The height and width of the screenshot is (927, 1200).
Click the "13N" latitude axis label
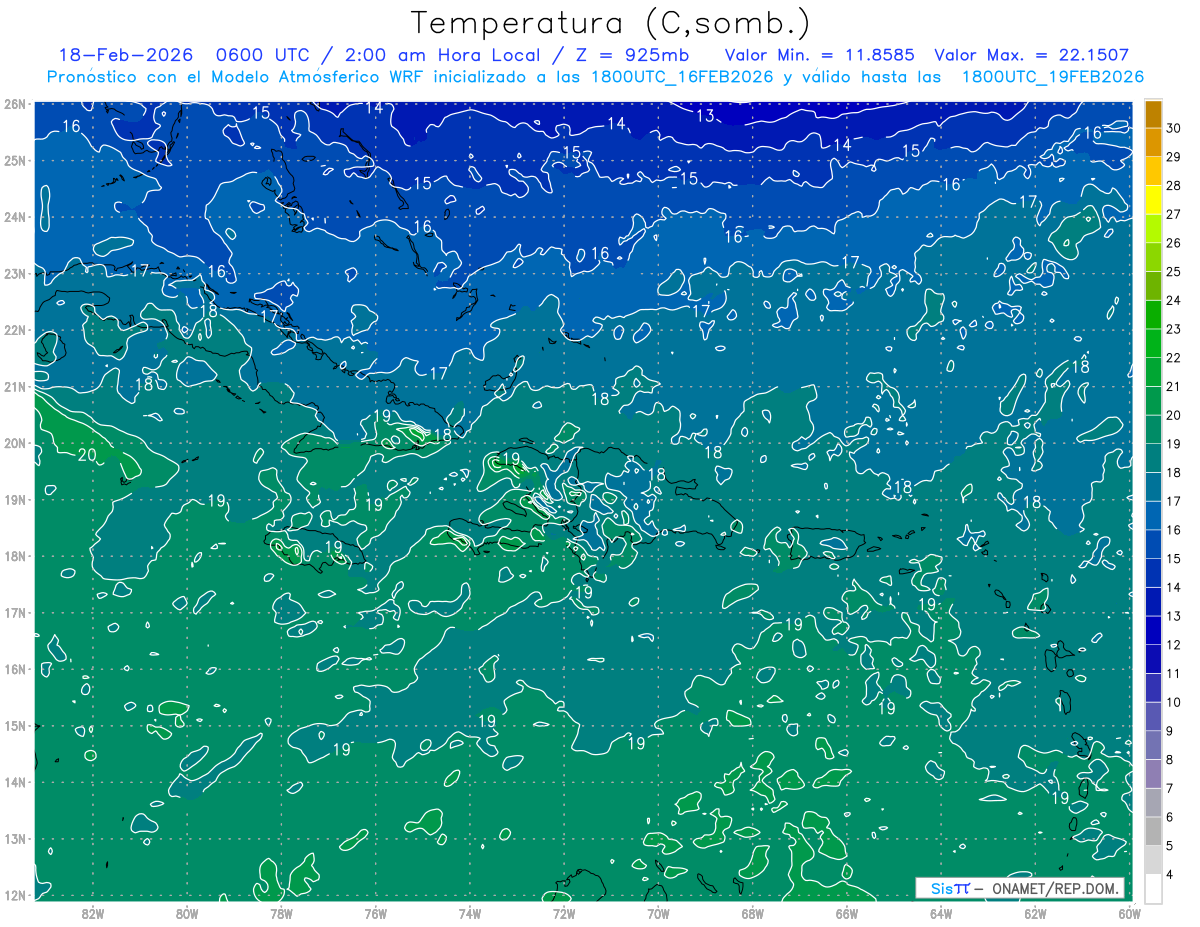tap(15, 839)
